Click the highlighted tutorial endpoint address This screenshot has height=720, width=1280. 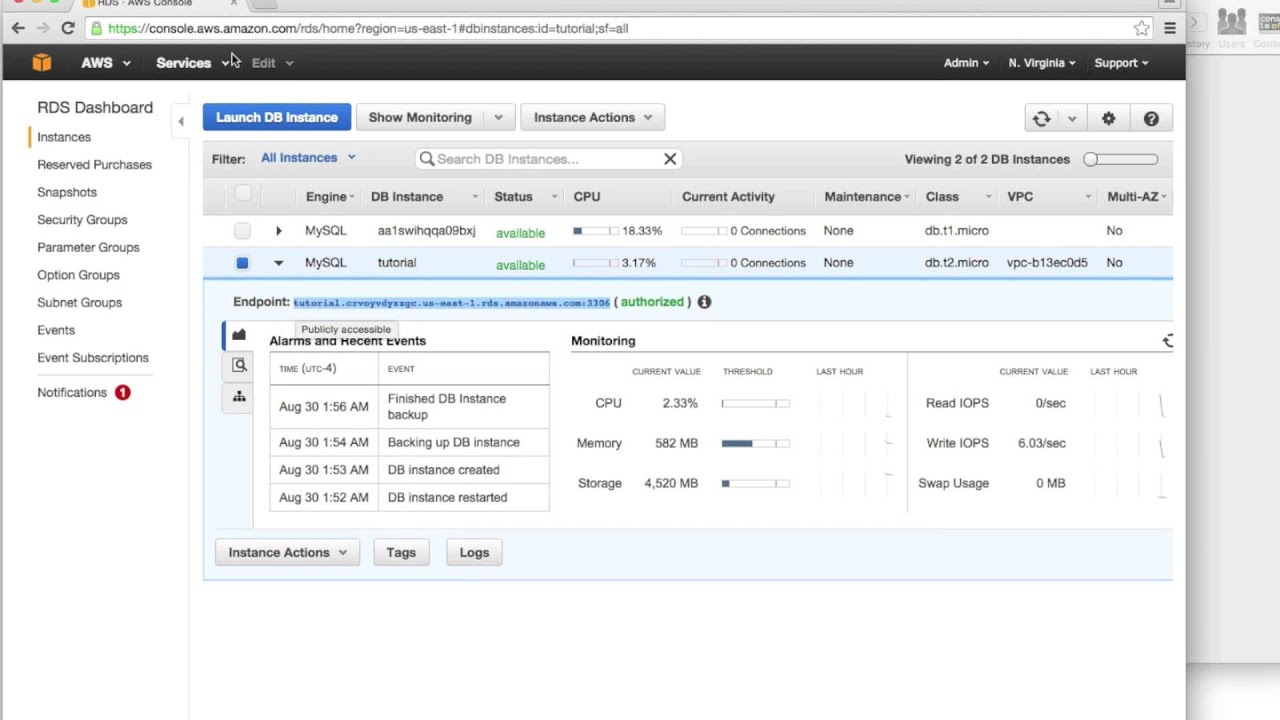tap(451, 302)
